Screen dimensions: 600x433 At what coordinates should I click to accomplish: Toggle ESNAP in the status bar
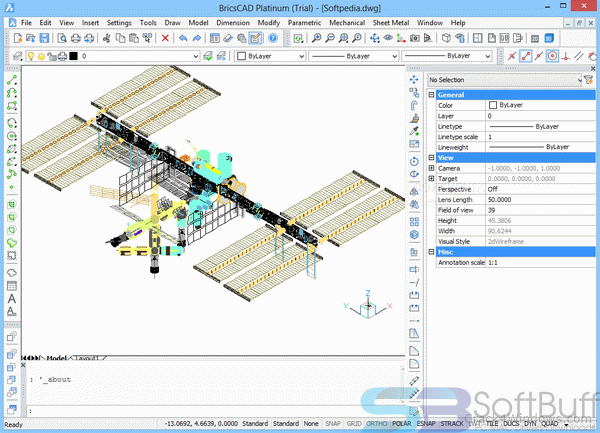tap(426, 423)
